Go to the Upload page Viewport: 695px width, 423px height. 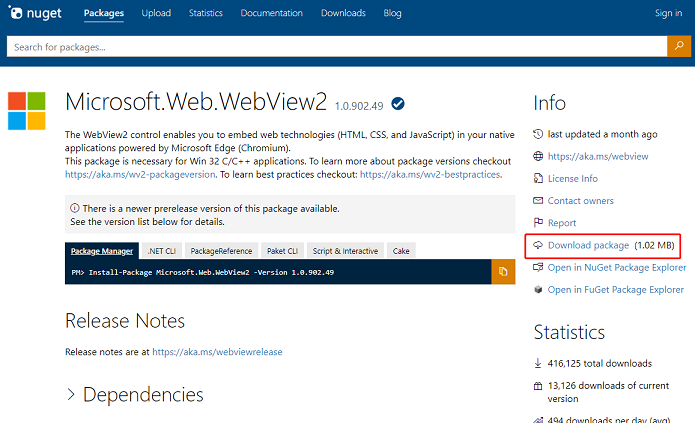click(156, 13)
